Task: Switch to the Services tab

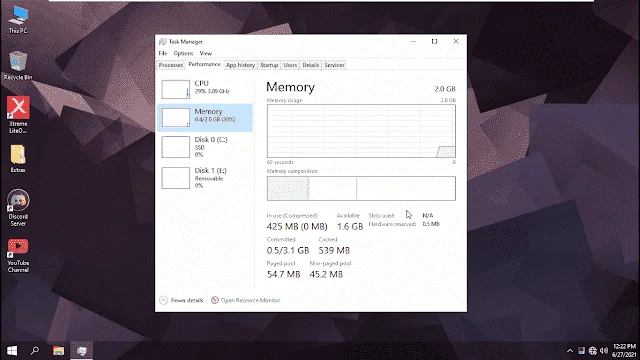Action: pos(334,65)
